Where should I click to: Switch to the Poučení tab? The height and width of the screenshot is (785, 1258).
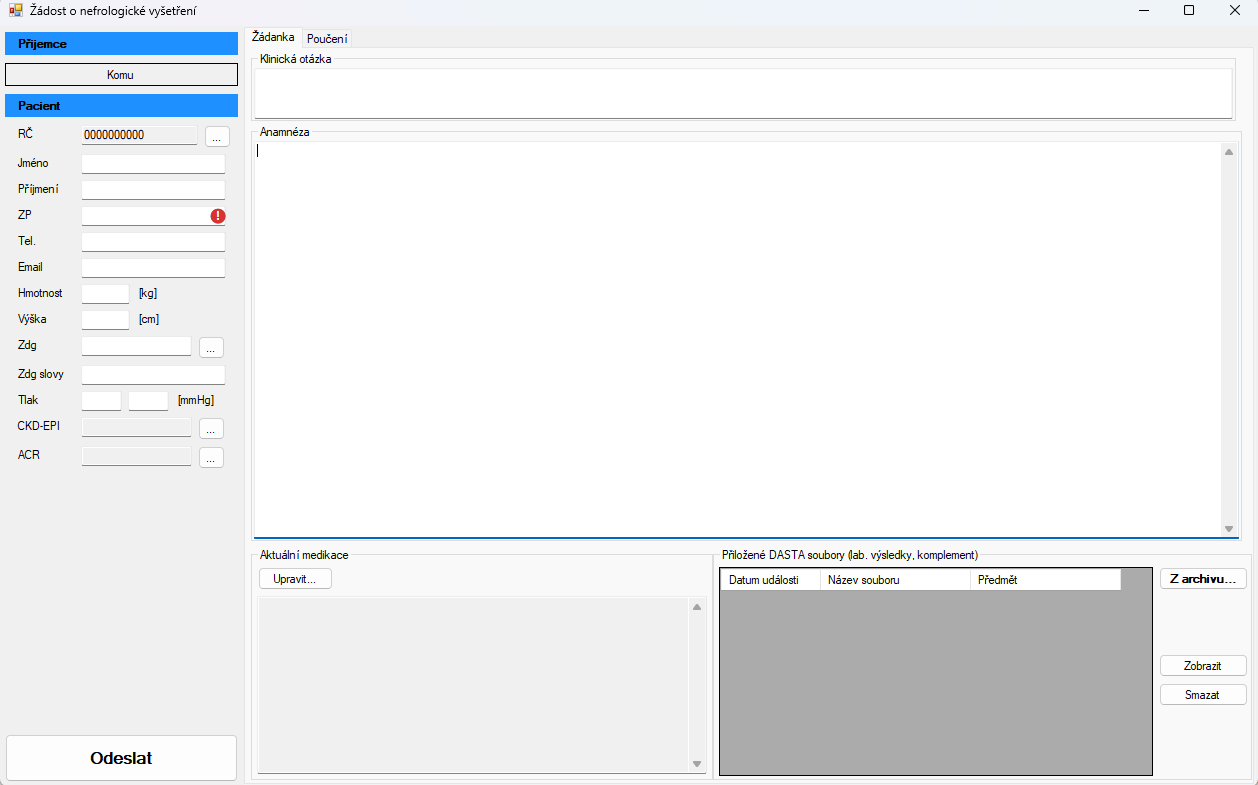coord(327,38)
